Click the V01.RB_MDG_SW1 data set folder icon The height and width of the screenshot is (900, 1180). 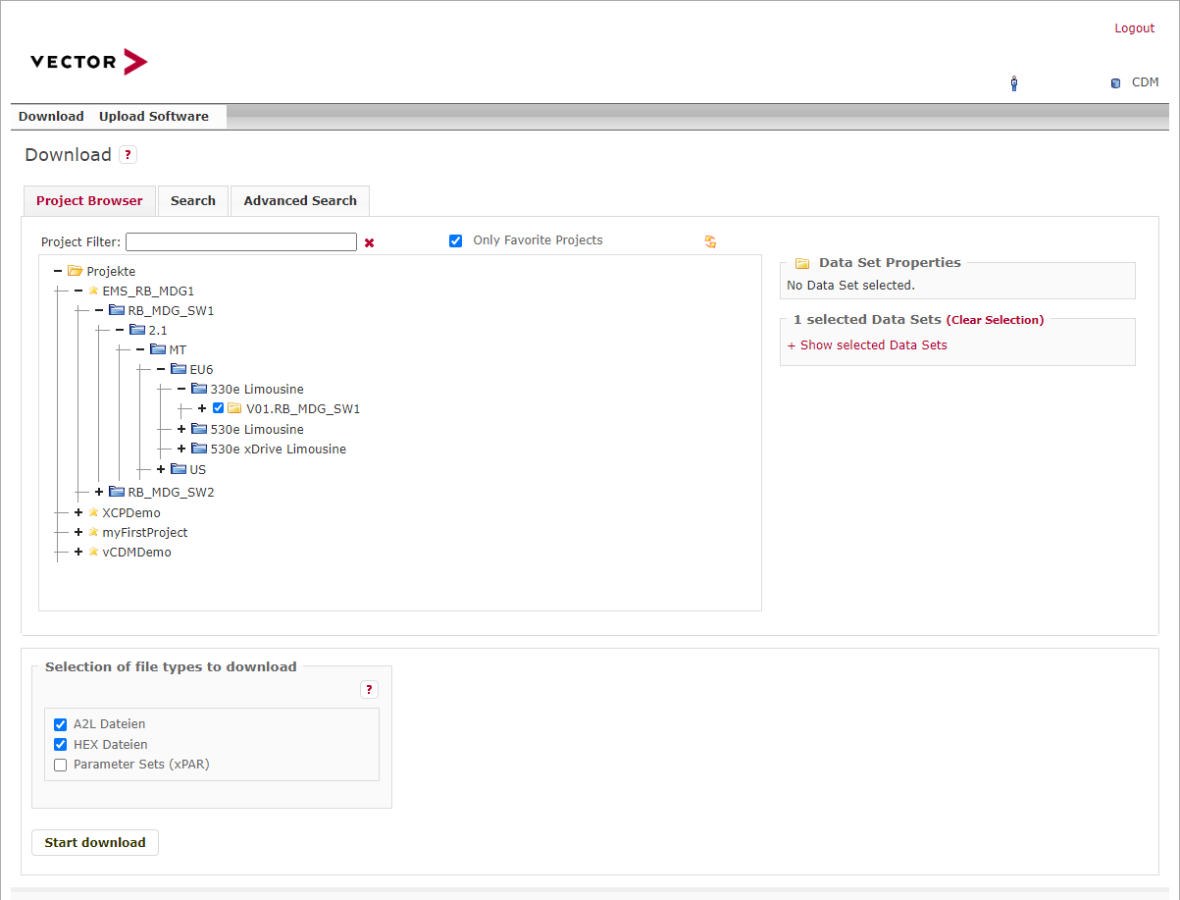(x=235, y=408)
